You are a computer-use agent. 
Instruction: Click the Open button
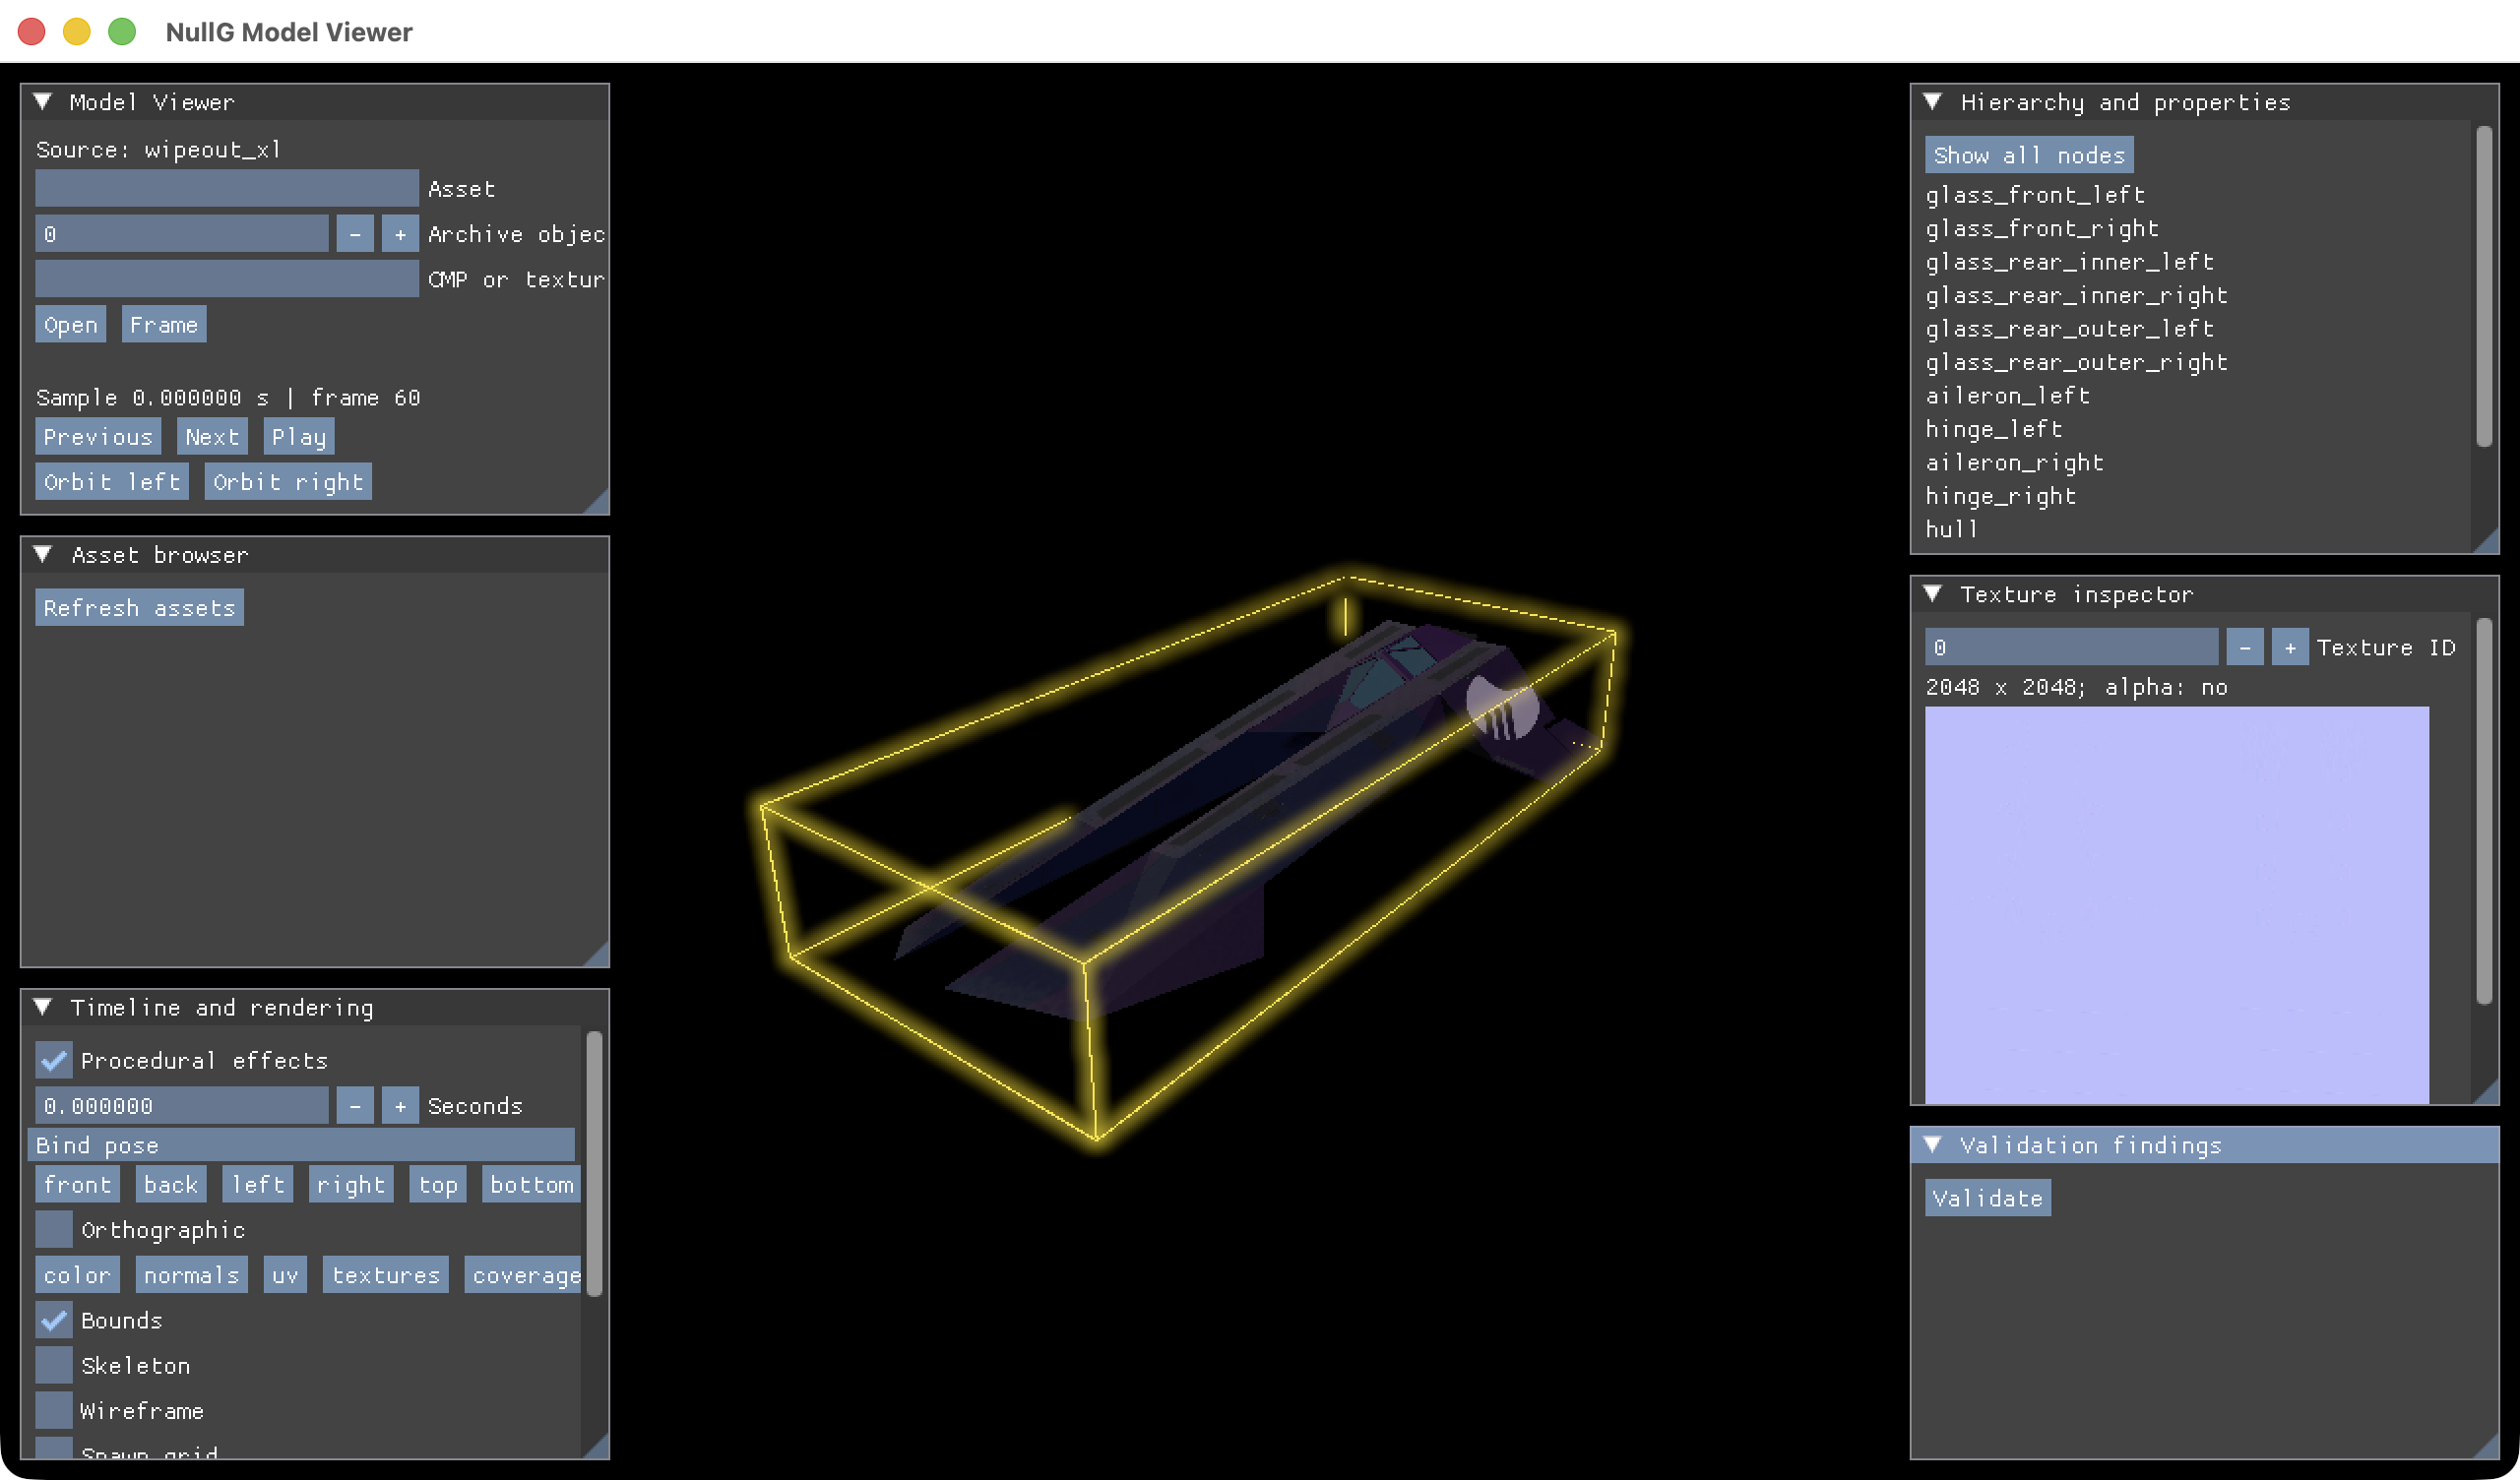(x=71, y=325)
